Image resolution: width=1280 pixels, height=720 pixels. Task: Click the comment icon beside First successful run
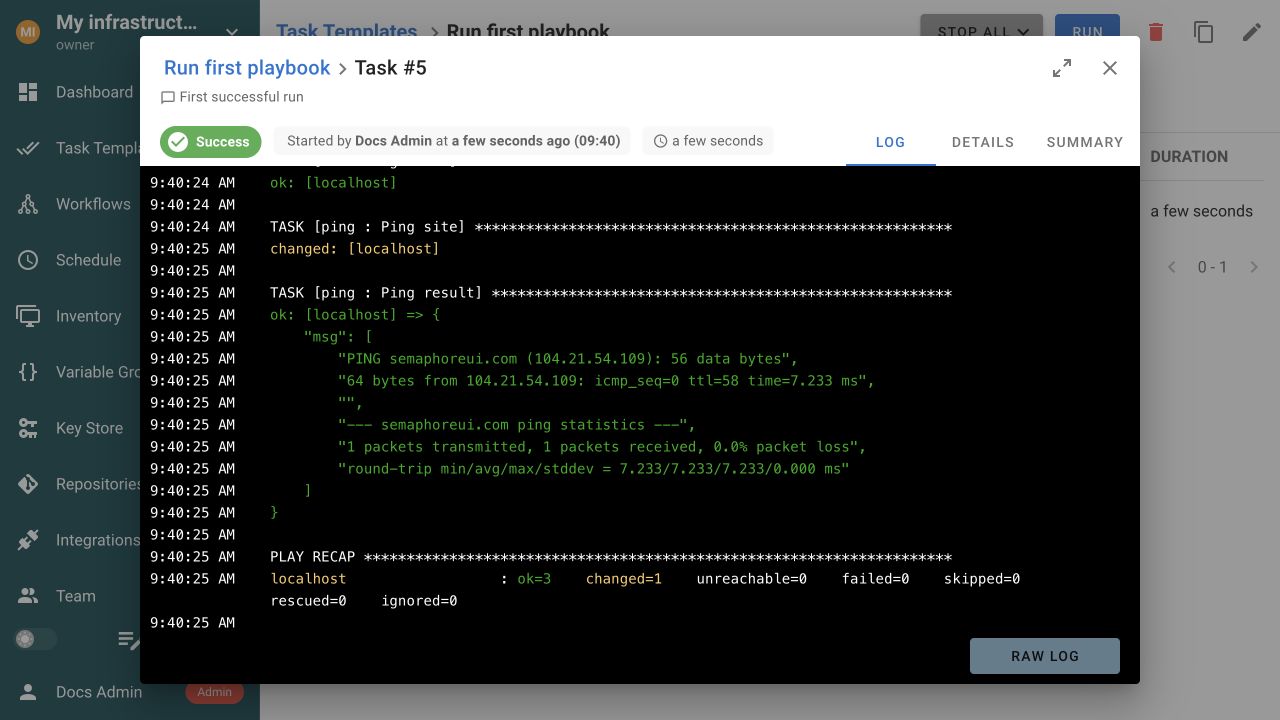168,97
